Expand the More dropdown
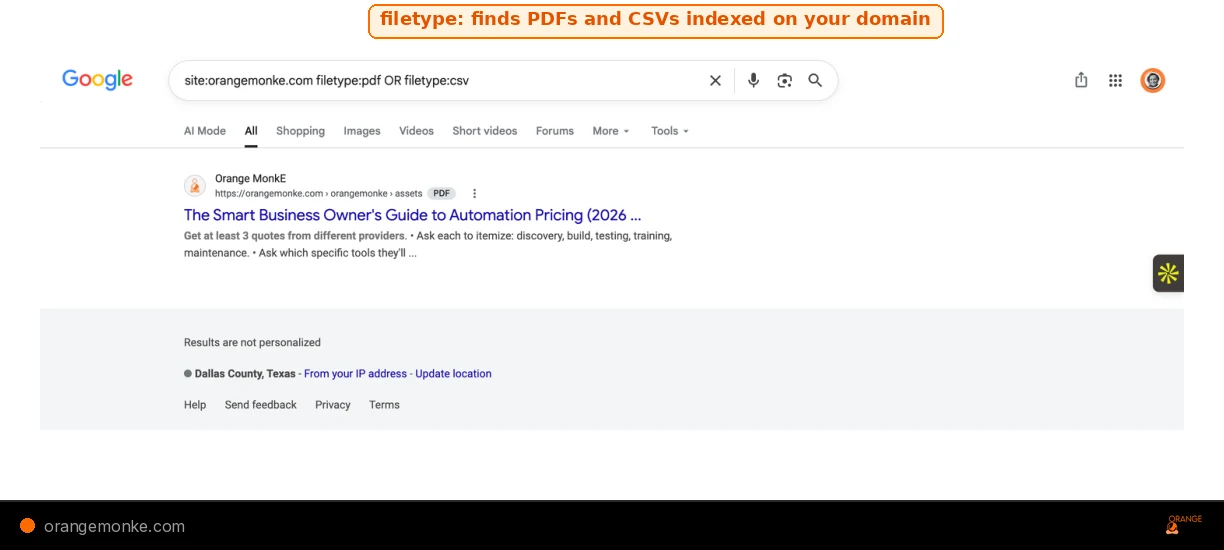Screen dimensions: 1224x550 pyautogui.click(x=611, y=131)
